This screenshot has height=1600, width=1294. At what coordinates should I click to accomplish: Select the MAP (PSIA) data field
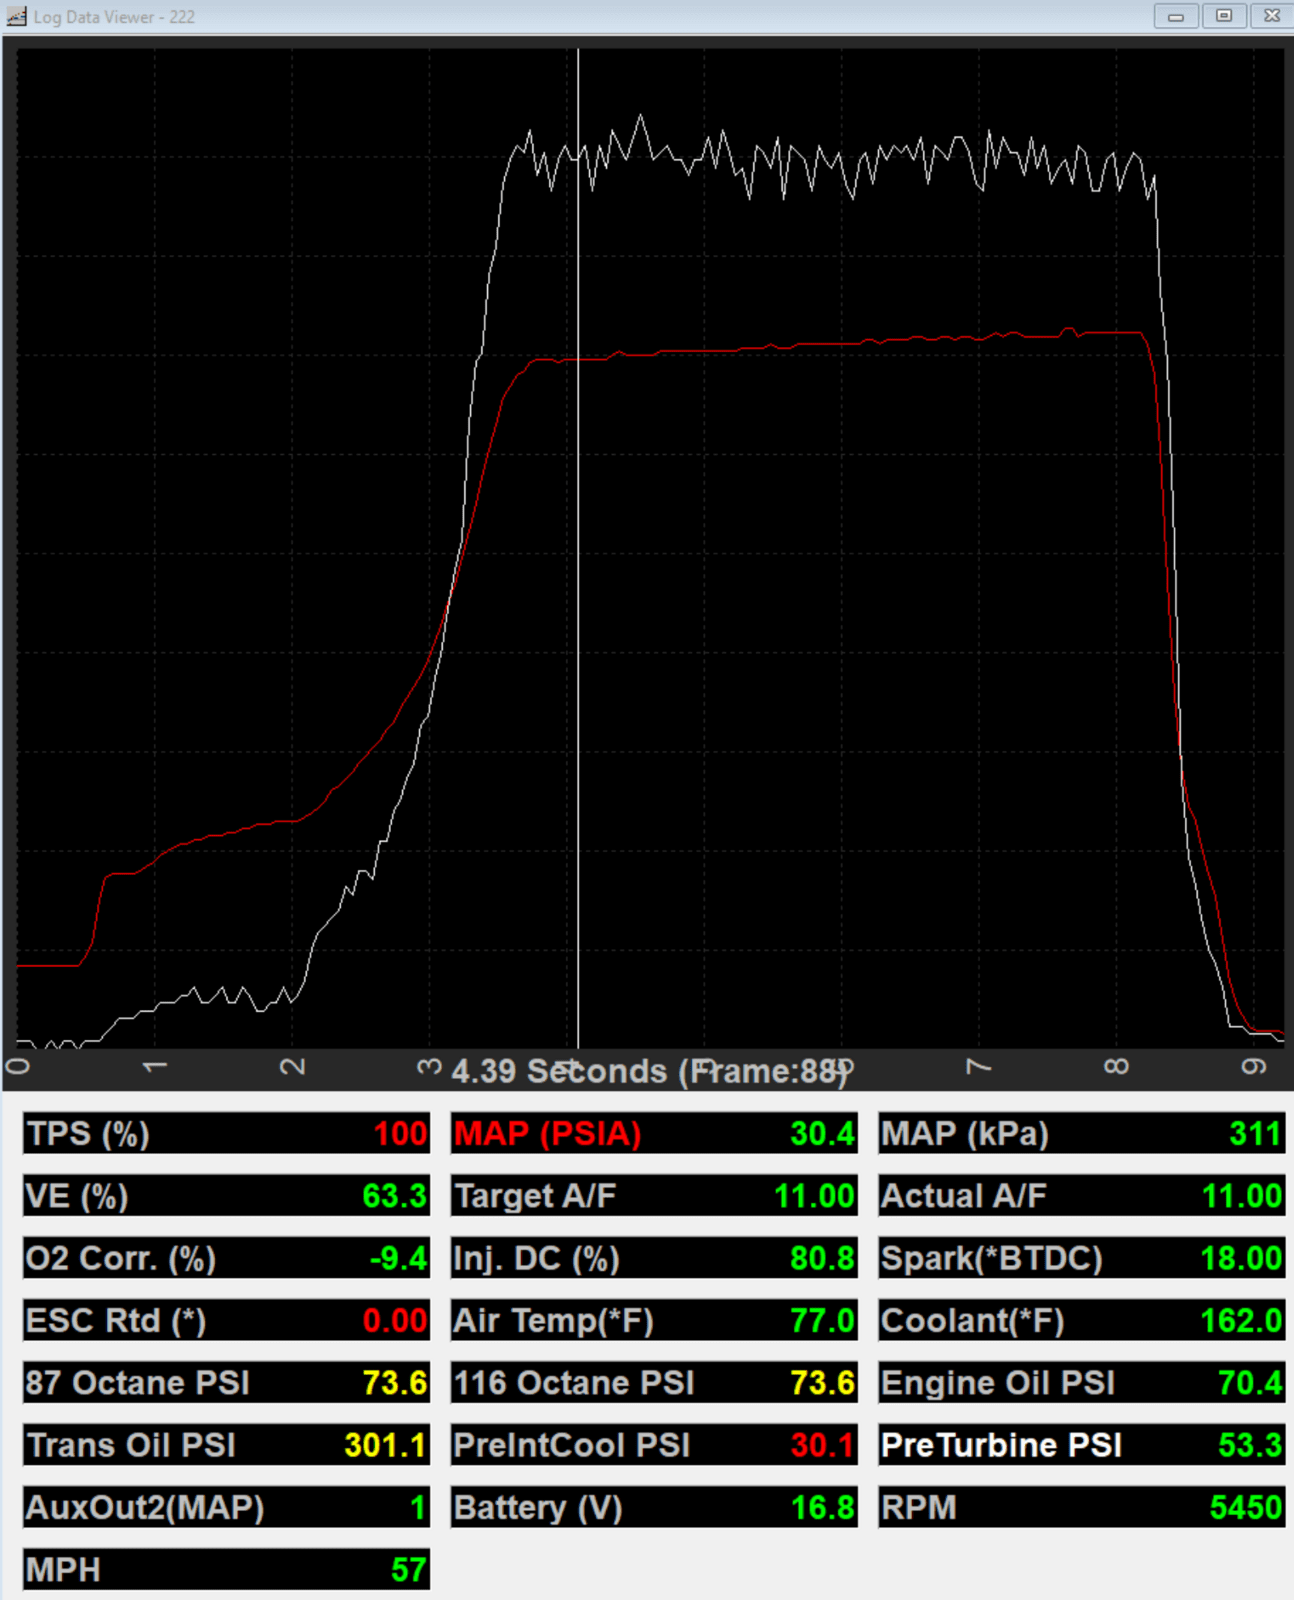click(x=655, y=1134)
